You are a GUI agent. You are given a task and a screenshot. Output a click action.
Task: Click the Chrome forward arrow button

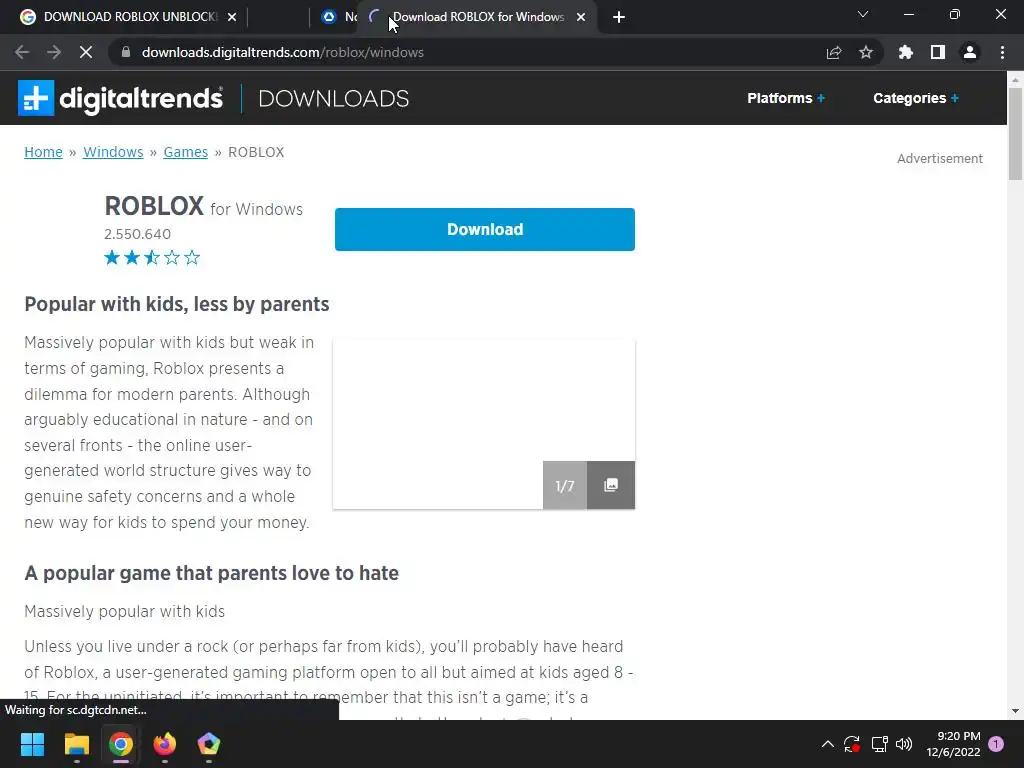point(54,52)
